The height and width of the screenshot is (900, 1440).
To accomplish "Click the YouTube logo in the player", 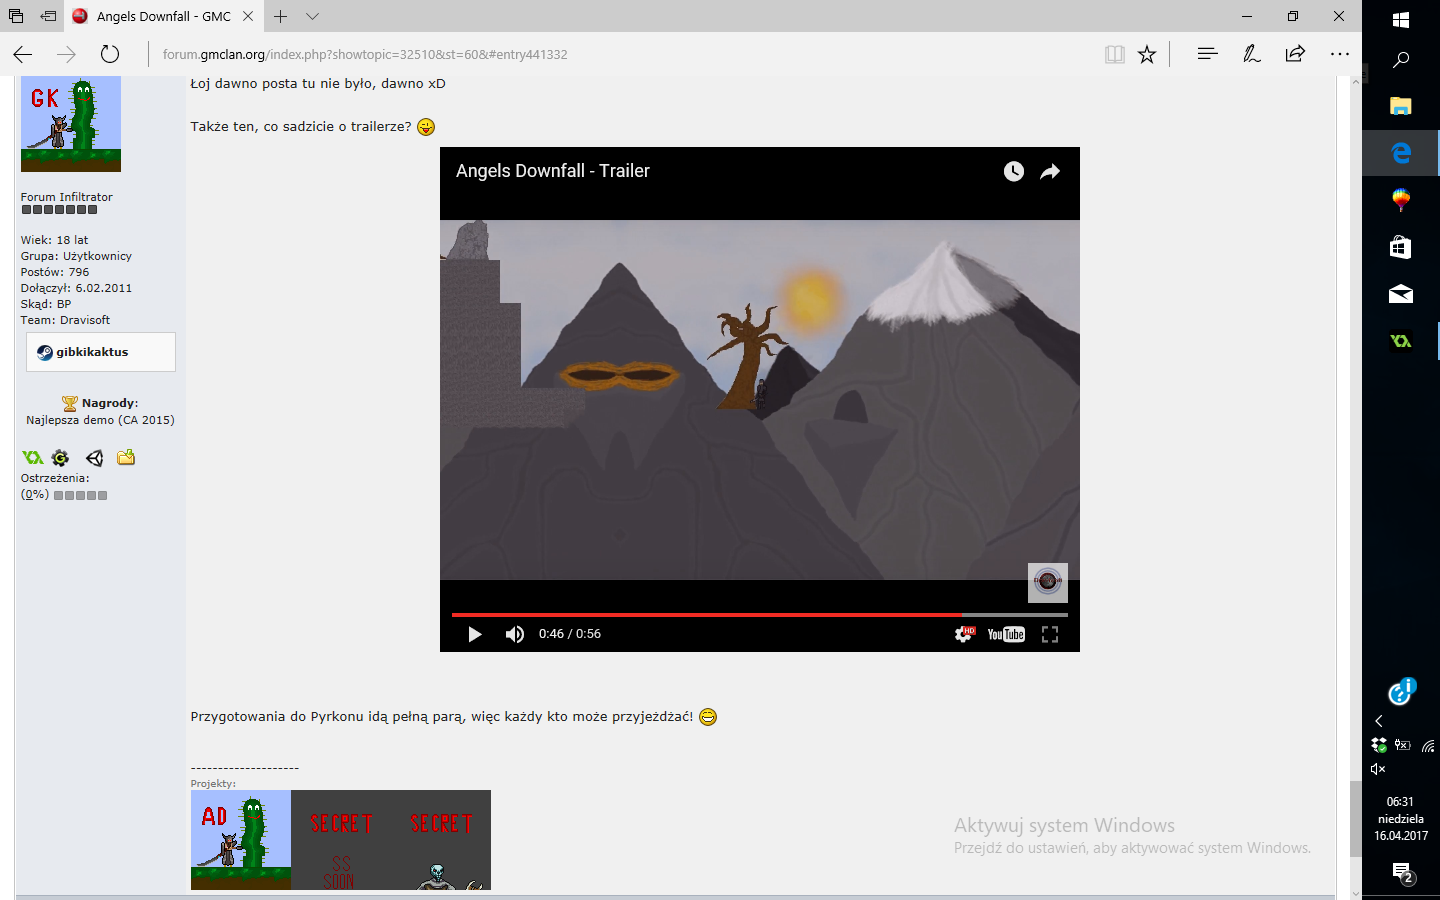I will (x=1006, y=634).
